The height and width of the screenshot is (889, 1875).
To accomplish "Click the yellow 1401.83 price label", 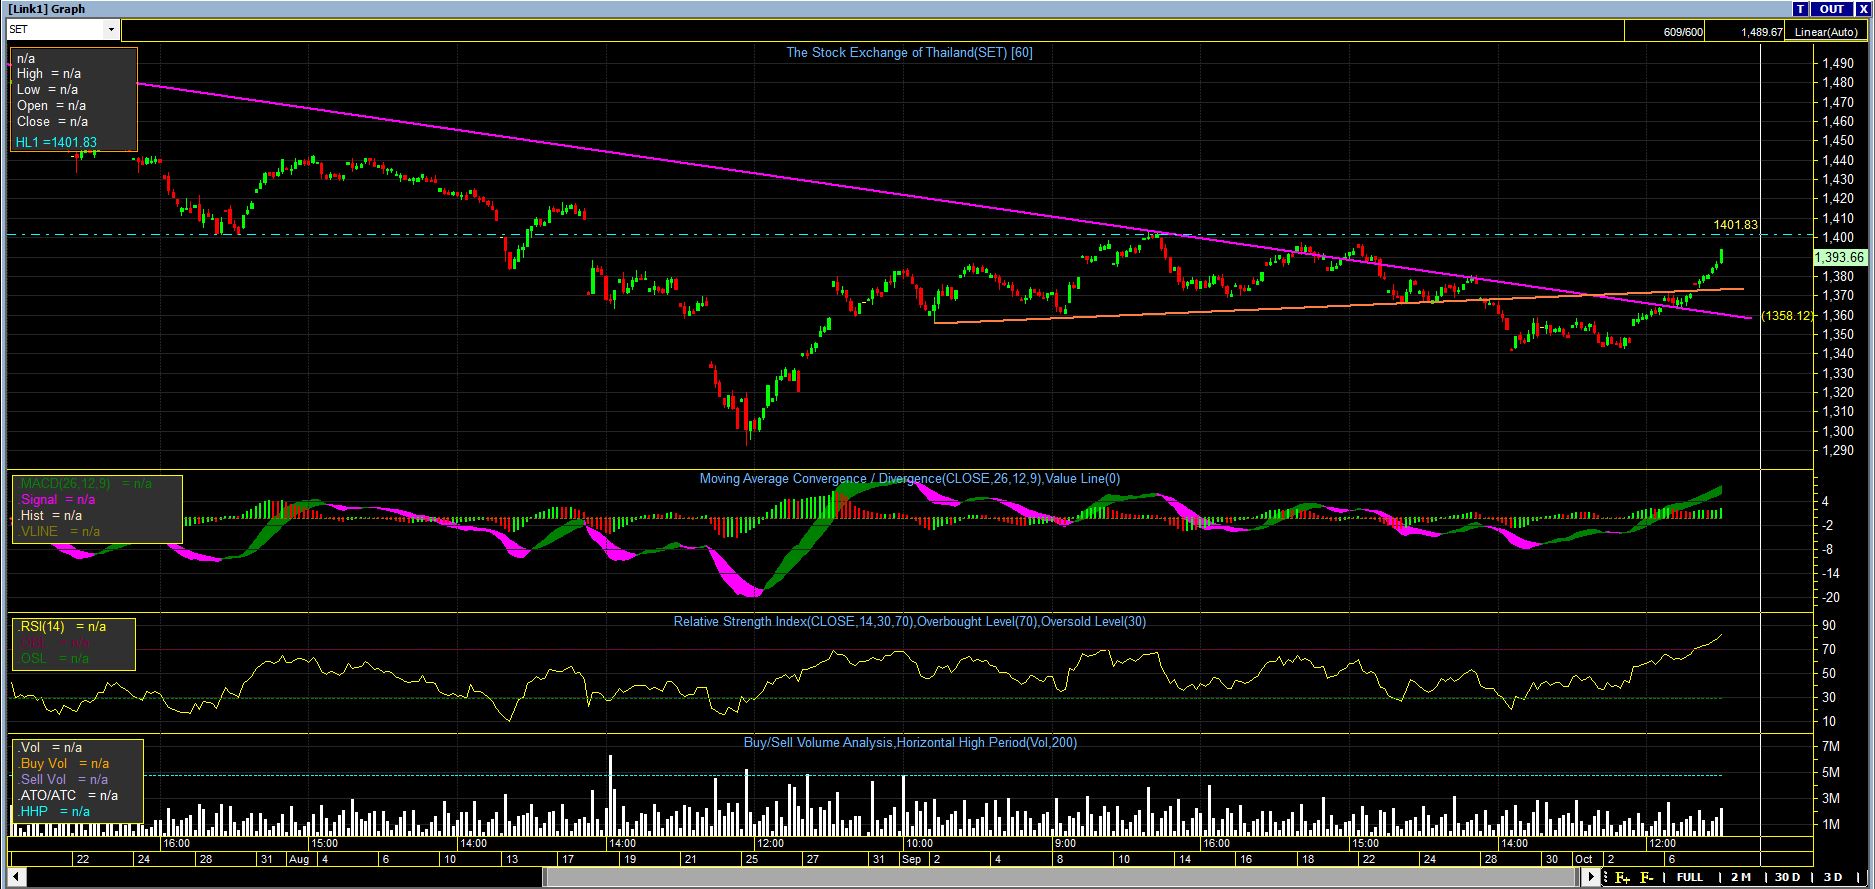I will tap(1735, 225).
